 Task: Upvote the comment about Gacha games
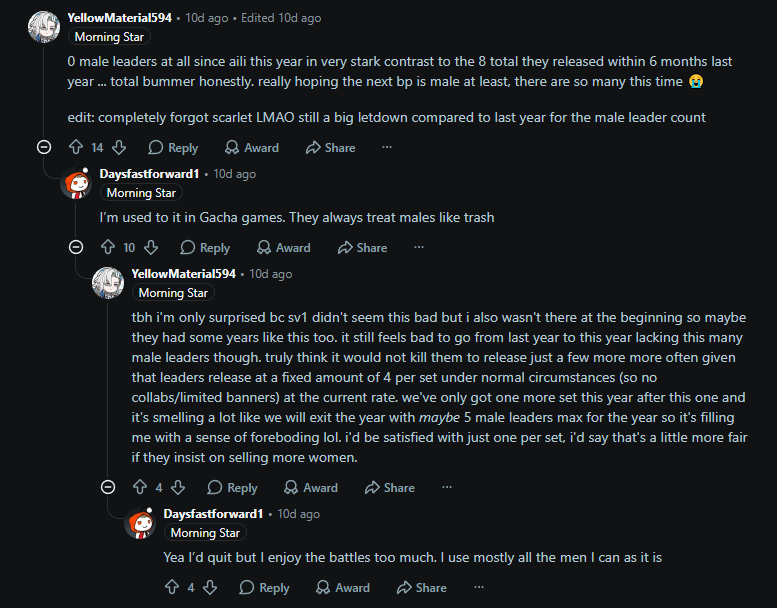point(108,247)
